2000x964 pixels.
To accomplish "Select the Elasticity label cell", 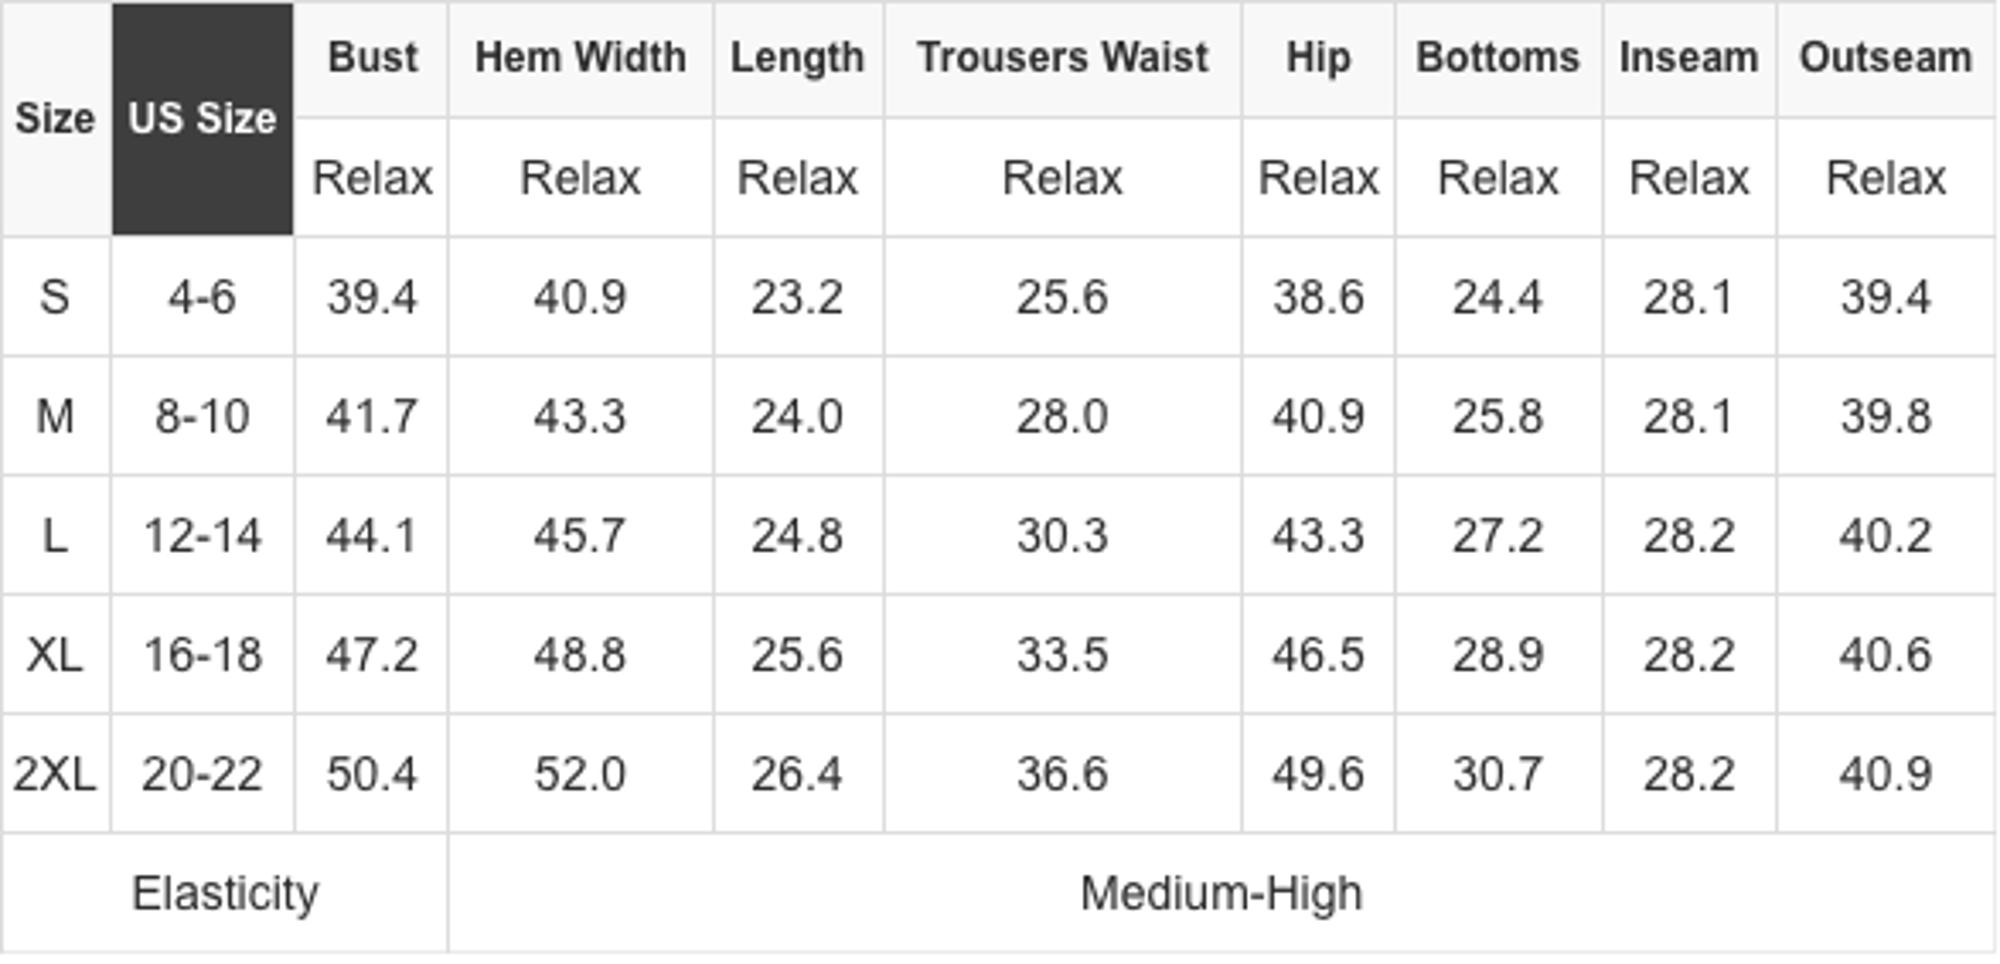I will pyautogui.click(x=225, y=893).
